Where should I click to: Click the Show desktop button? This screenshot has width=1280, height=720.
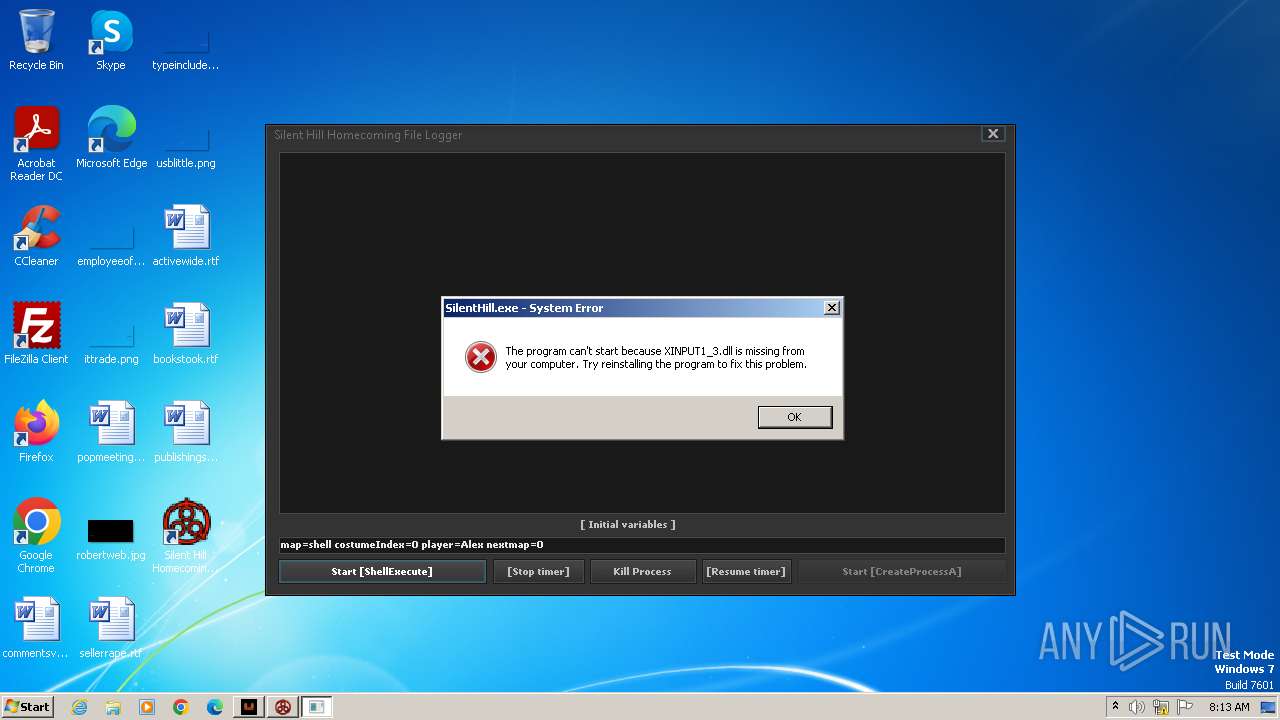click(x=1268, y=707)
